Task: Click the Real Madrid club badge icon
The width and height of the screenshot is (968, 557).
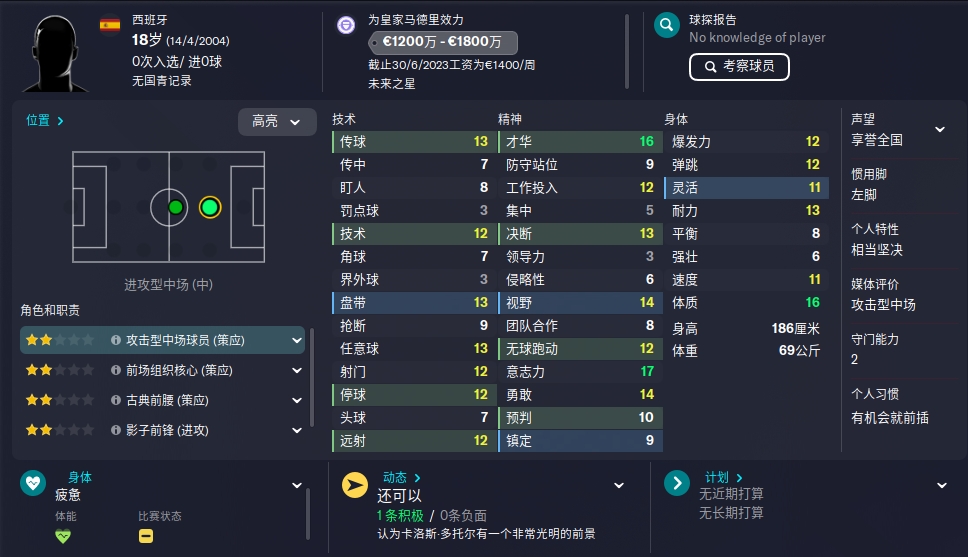Action: 346,25
